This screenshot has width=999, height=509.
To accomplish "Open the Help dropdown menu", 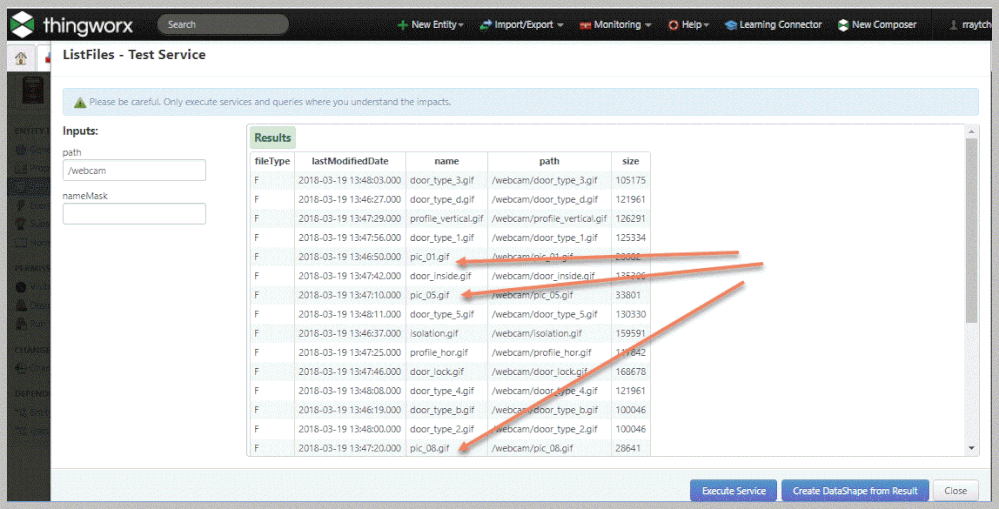I will (x=695, y=25).
